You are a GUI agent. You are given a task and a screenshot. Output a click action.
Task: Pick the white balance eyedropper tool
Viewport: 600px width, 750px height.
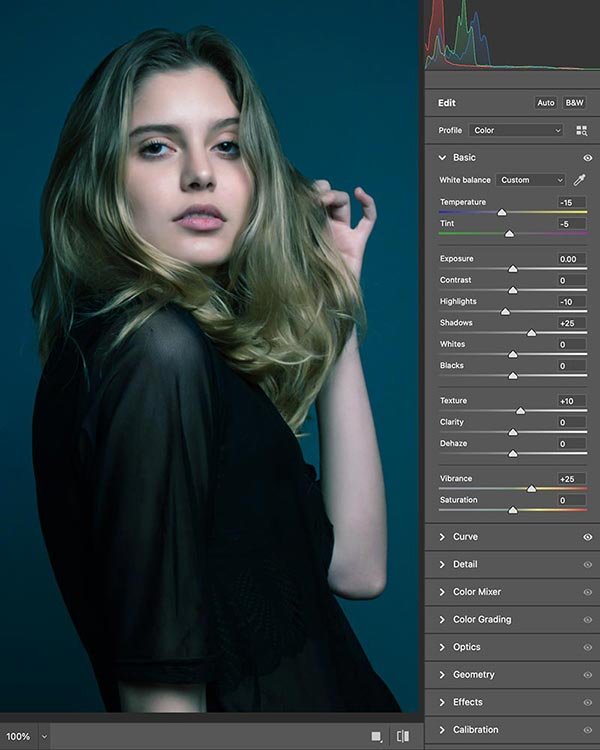(x=579, y=180)
